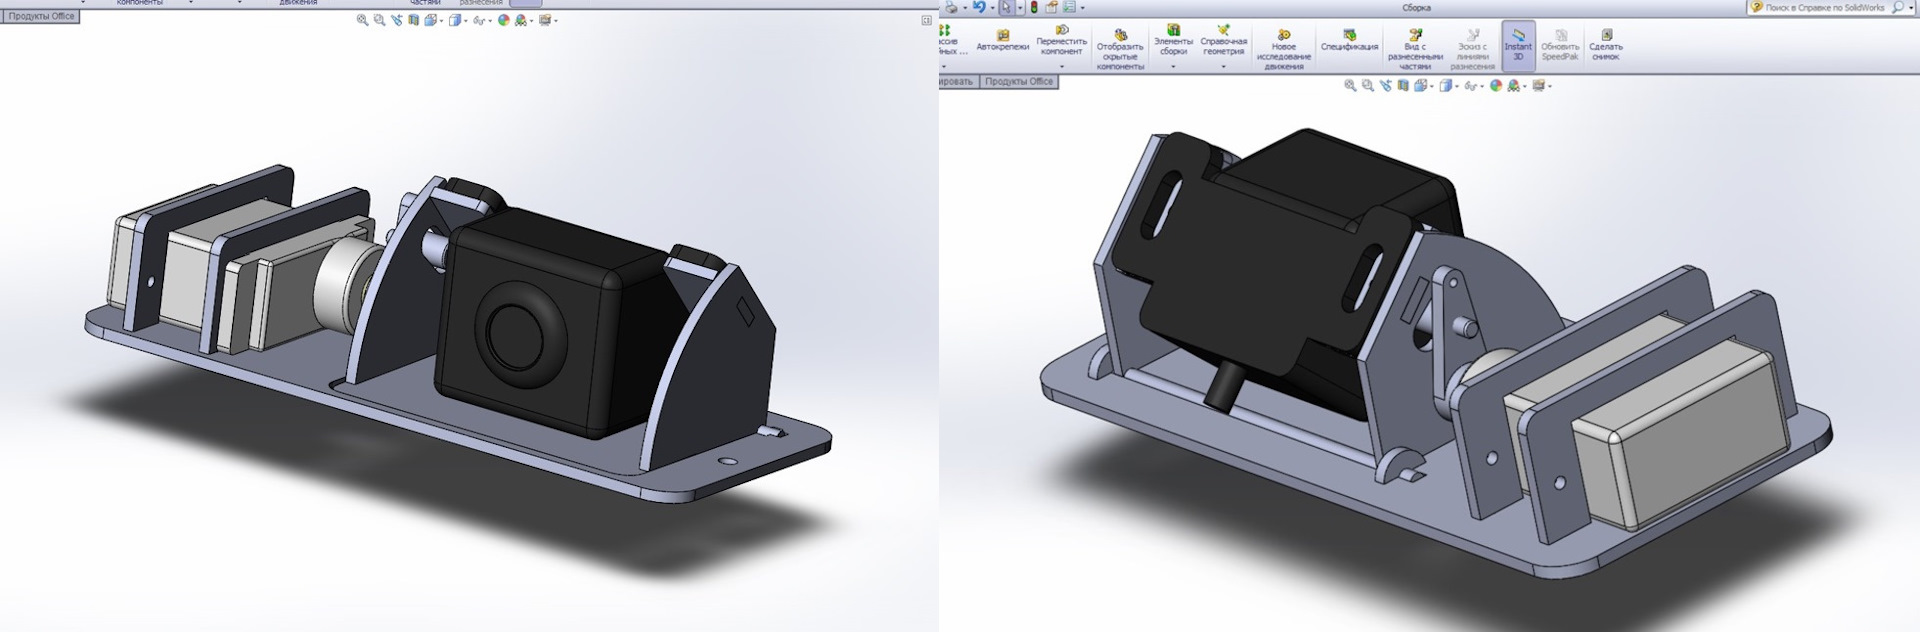Open dropdown under Справочная геометрия

point(1223,66)
